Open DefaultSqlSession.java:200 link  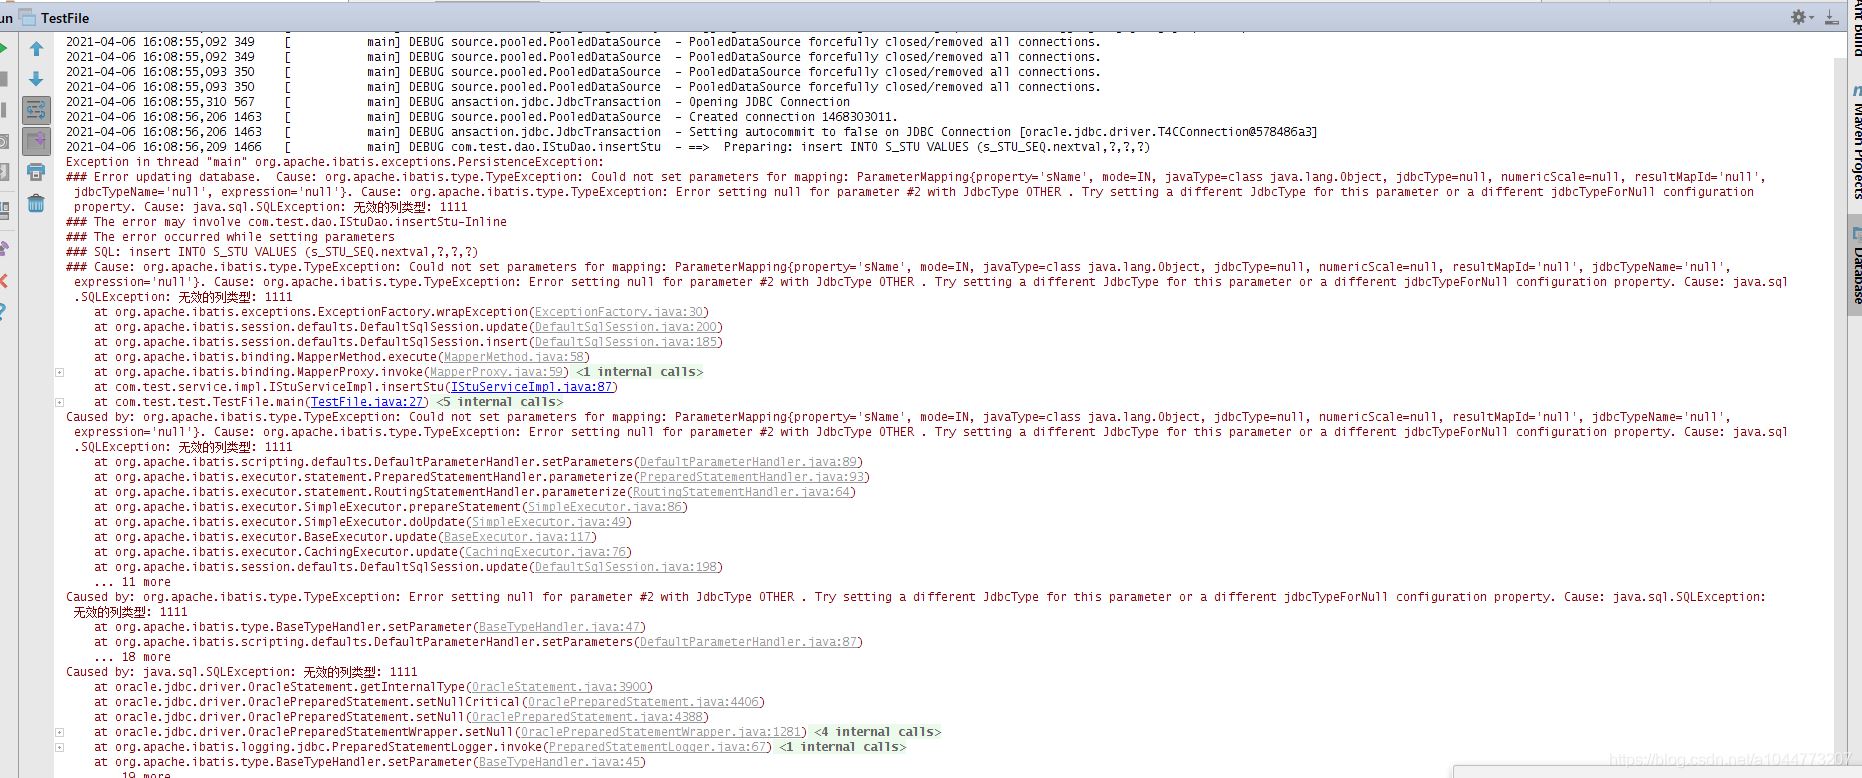coord(626,327)
